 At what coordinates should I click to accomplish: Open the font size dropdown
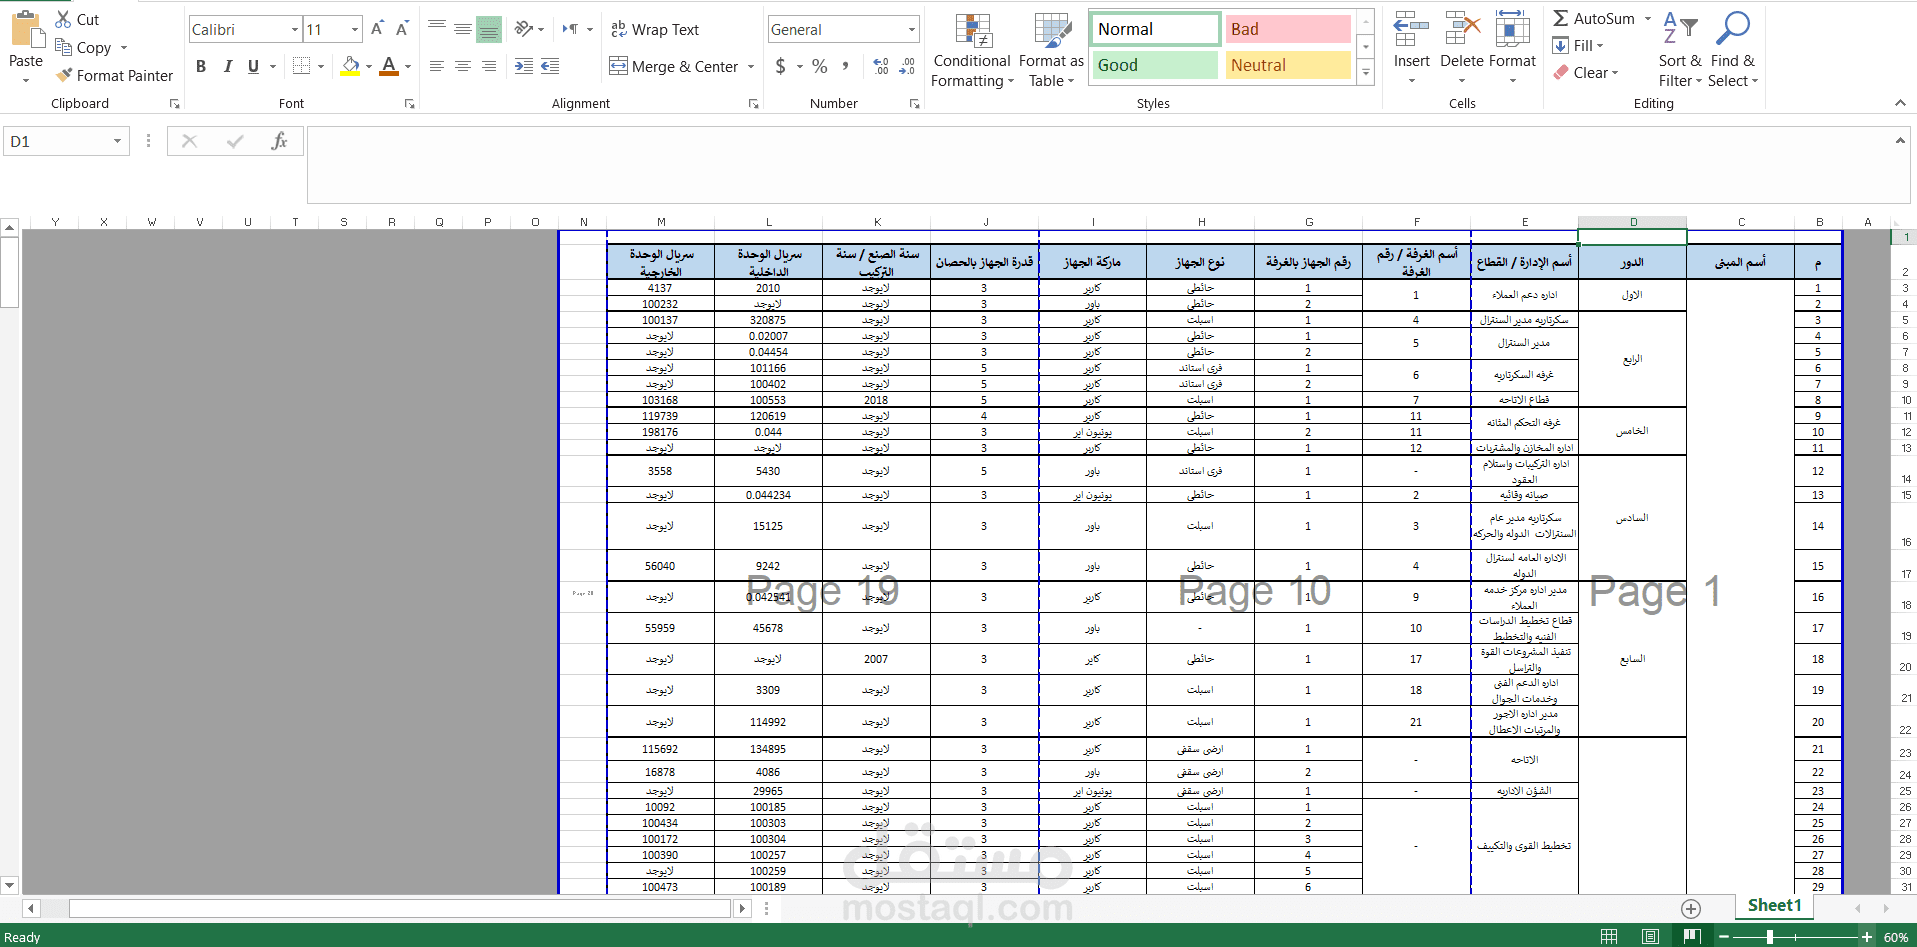tap(355, 29)
